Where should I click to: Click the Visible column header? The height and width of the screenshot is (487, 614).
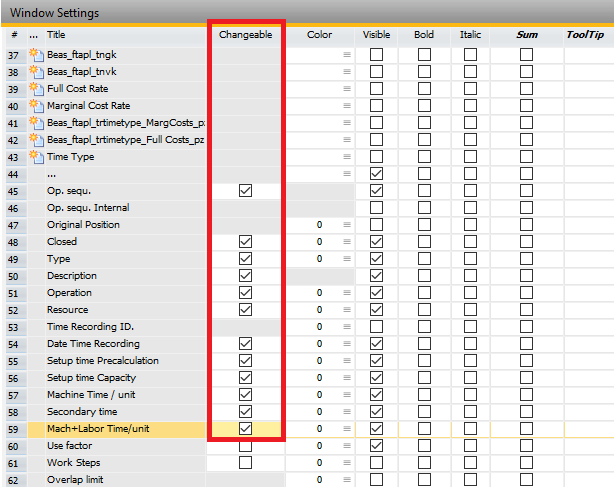(x=376, y=35)
